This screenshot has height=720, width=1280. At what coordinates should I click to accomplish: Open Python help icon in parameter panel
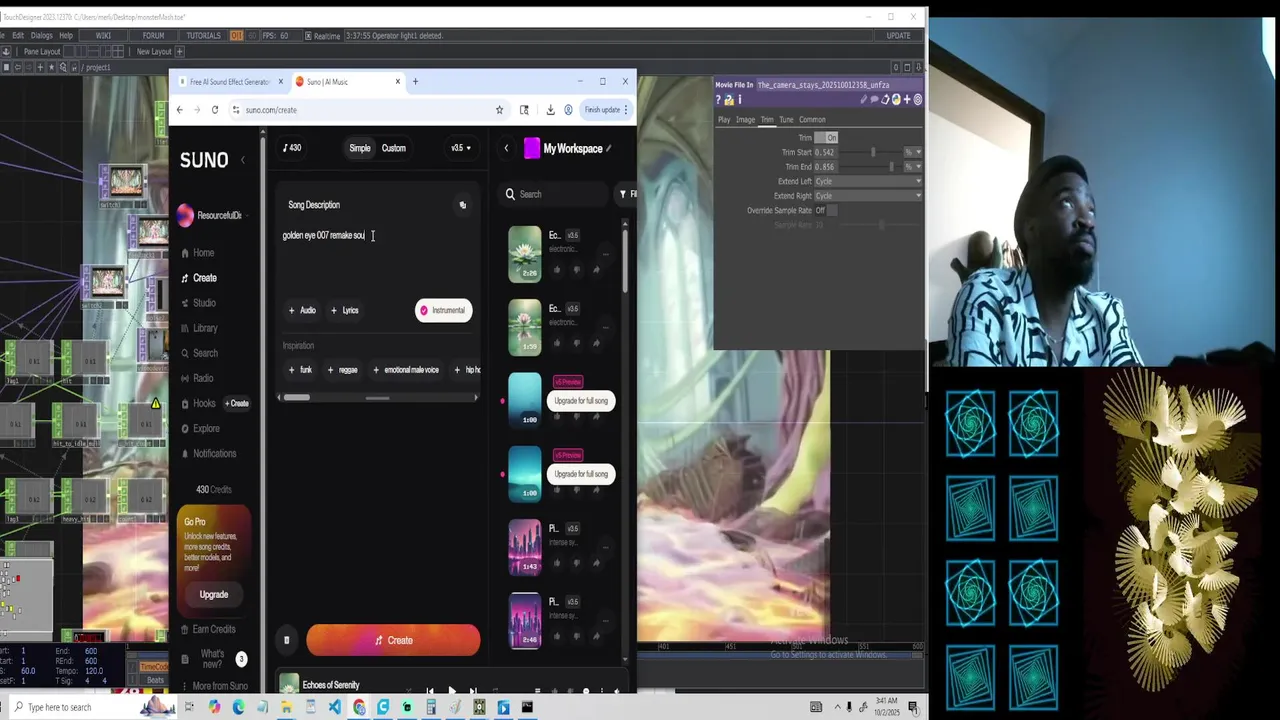(728, 100)
